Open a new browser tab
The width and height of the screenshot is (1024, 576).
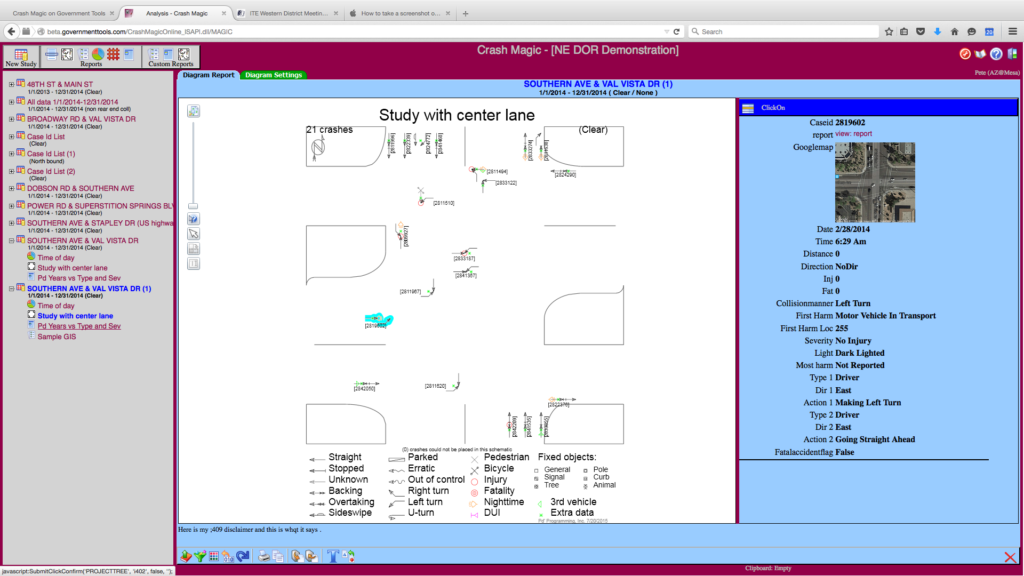click(466, 13)
